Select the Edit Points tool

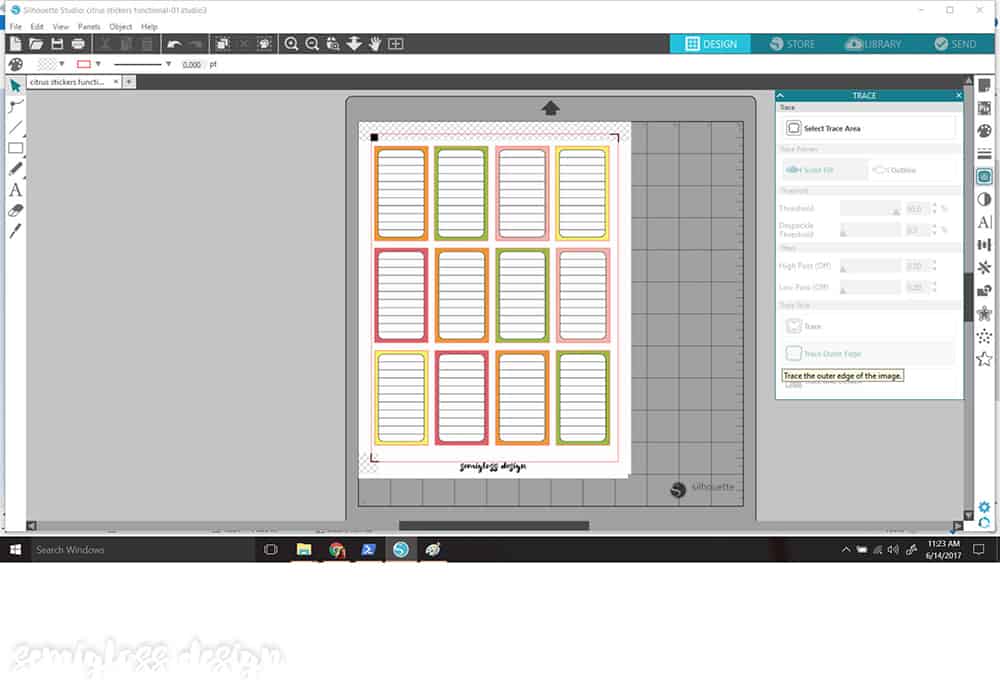[x=15, y=106]
